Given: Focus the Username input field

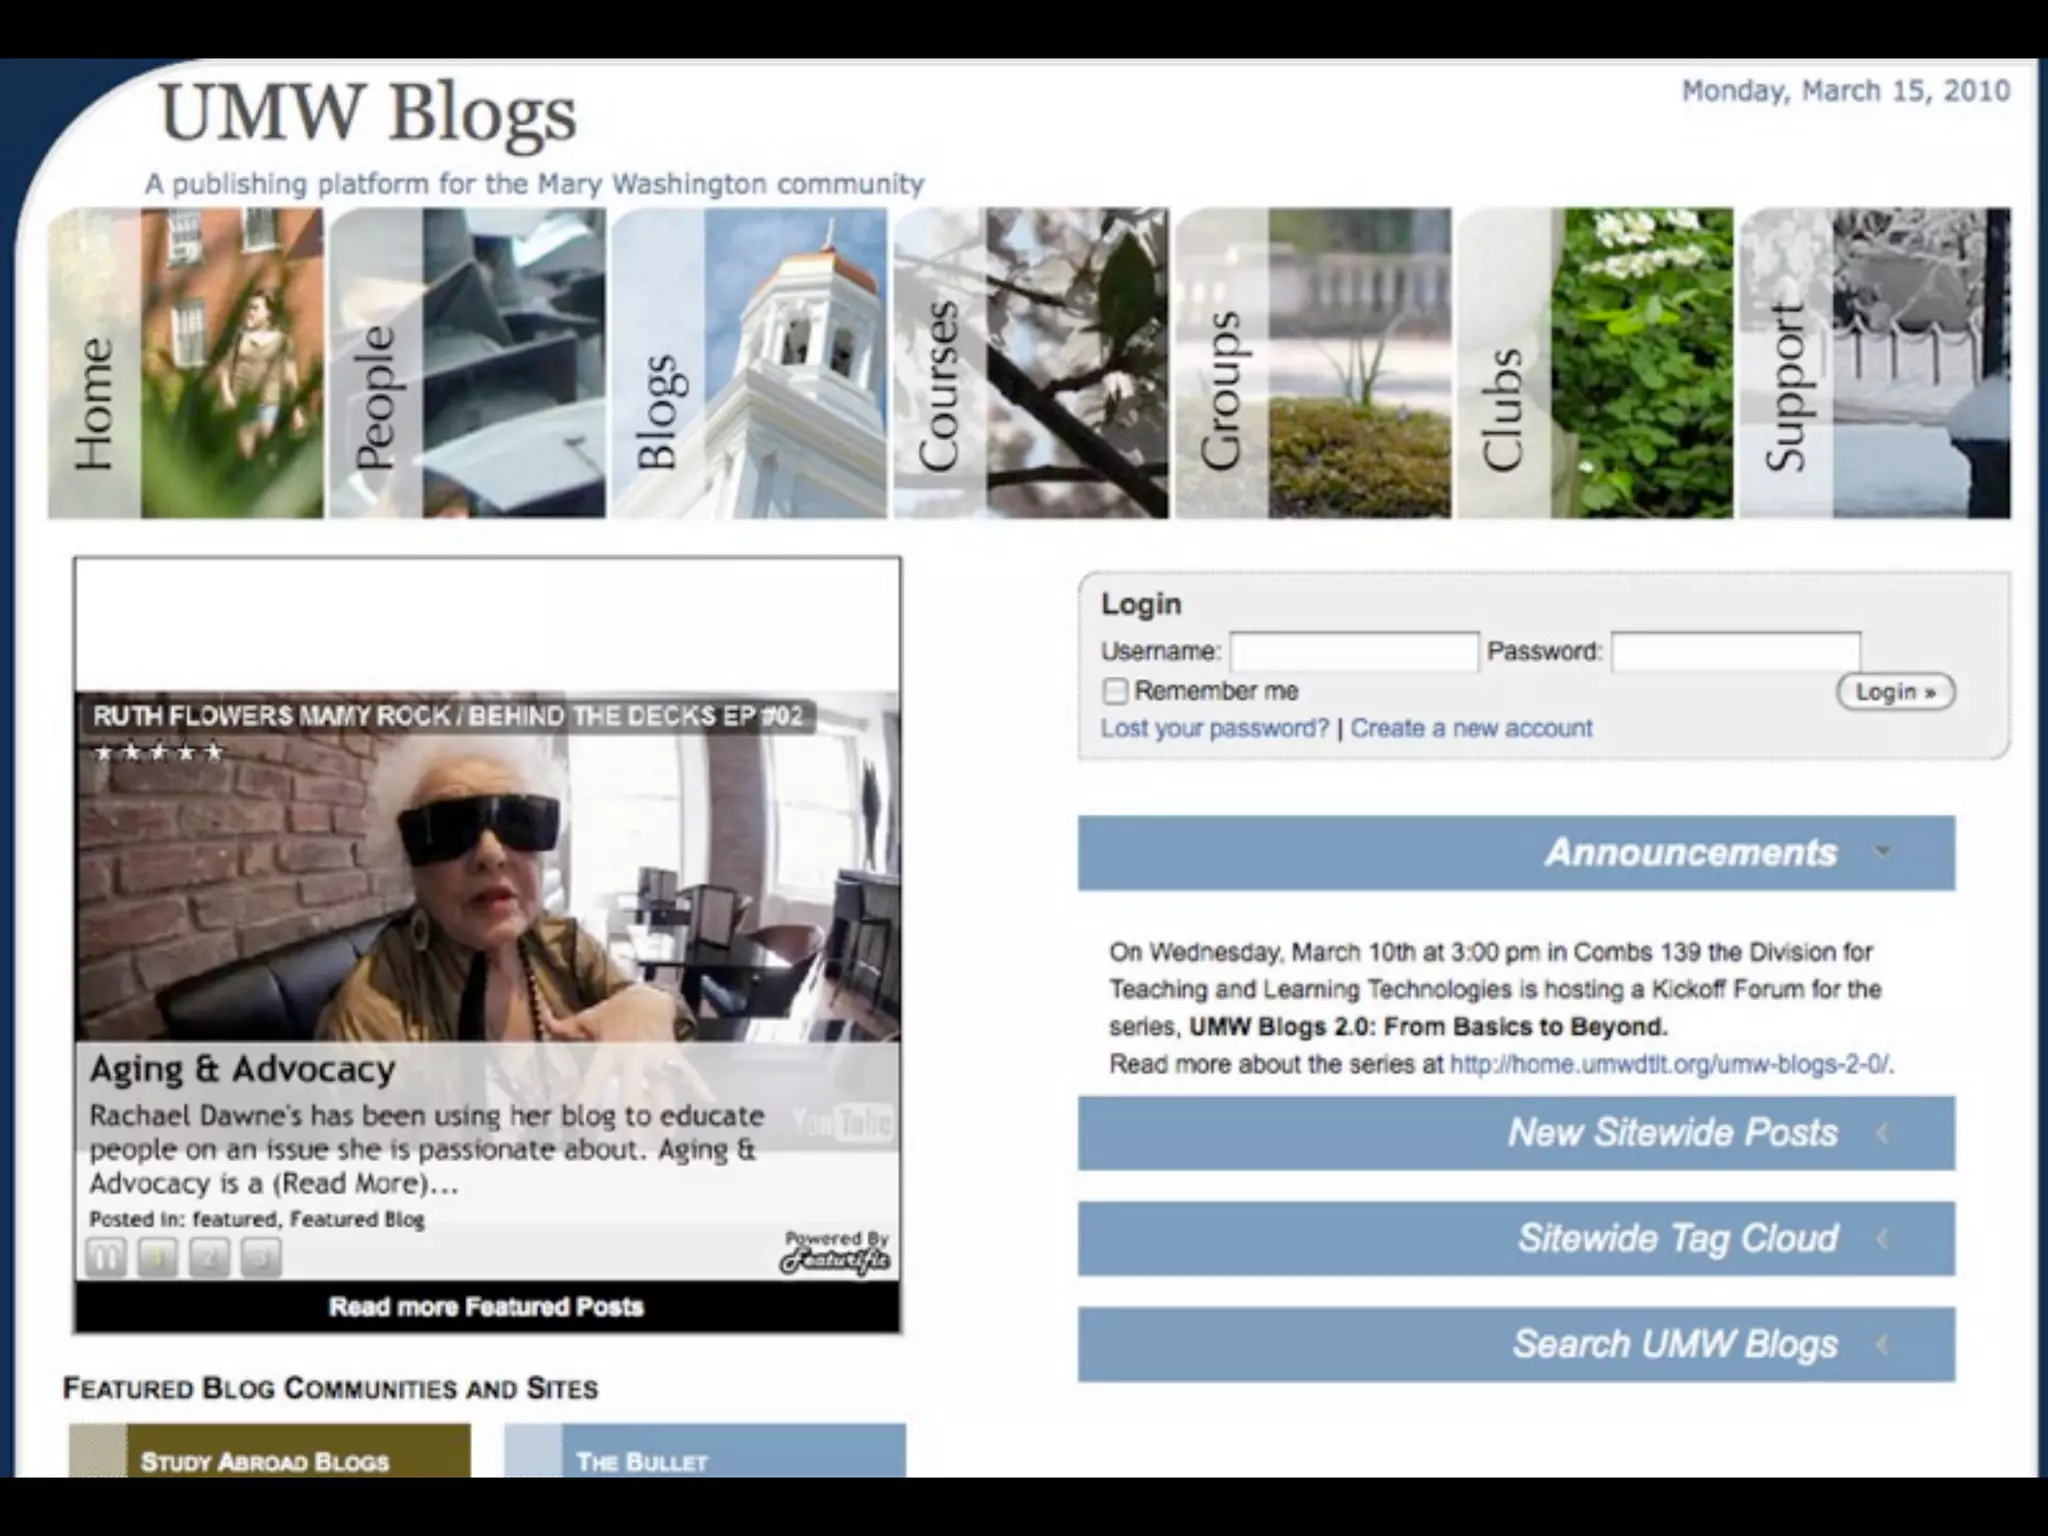Looking at the screenshot, I should (1354, 652).
